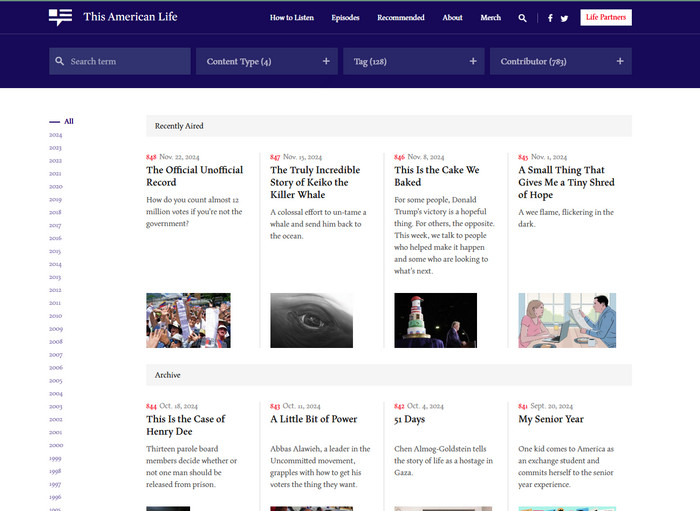Open the How to Listen menu
Screen dimensions: 700x511
pyautogui.click(x=292, y=17)
